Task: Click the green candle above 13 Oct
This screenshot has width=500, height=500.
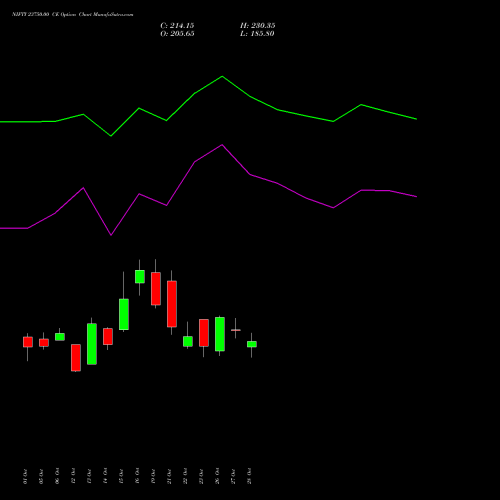Action: pos(92,344)
